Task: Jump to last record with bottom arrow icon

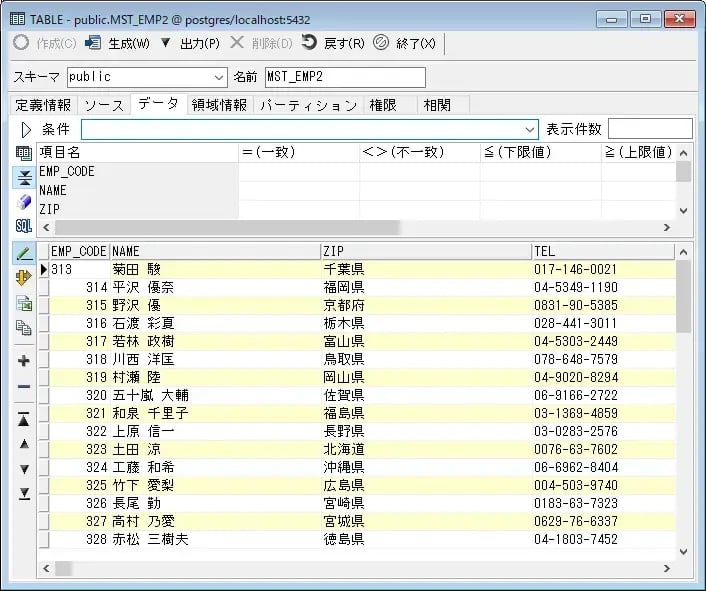Action: point(24,494)
